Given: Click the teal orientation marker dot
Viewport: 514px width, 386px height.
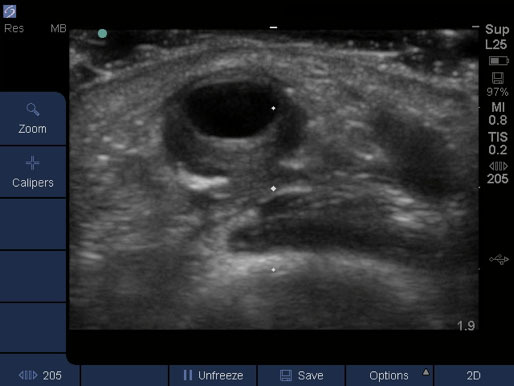Looking at the screenshot, I should point(102,33).
